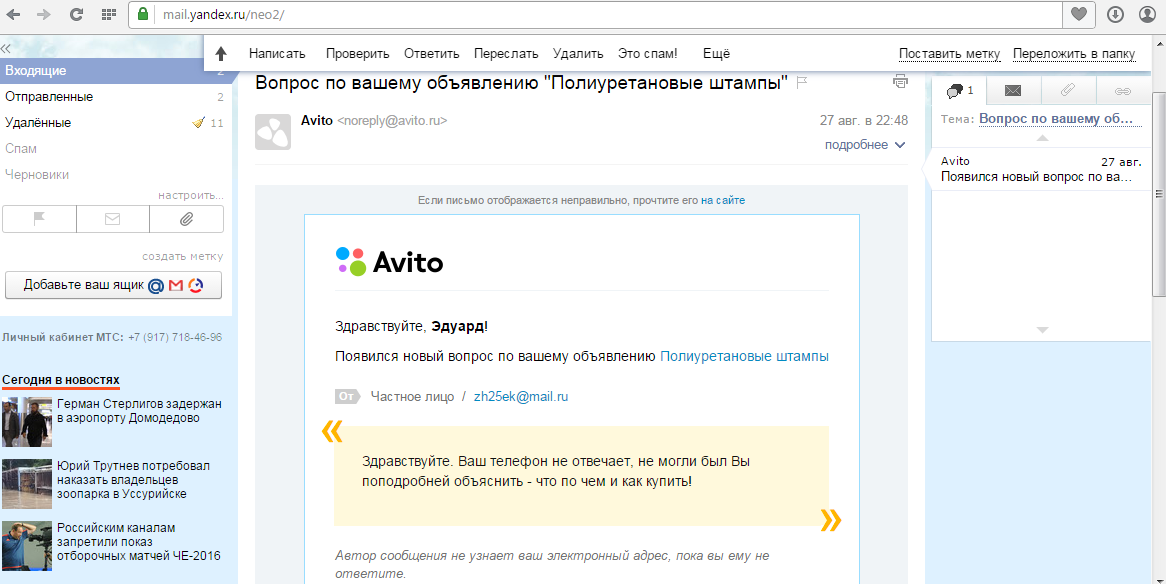This screenshot has width=1166, height=584.
Task: Filter by flagged messages flag button
Action: [39, 219]
